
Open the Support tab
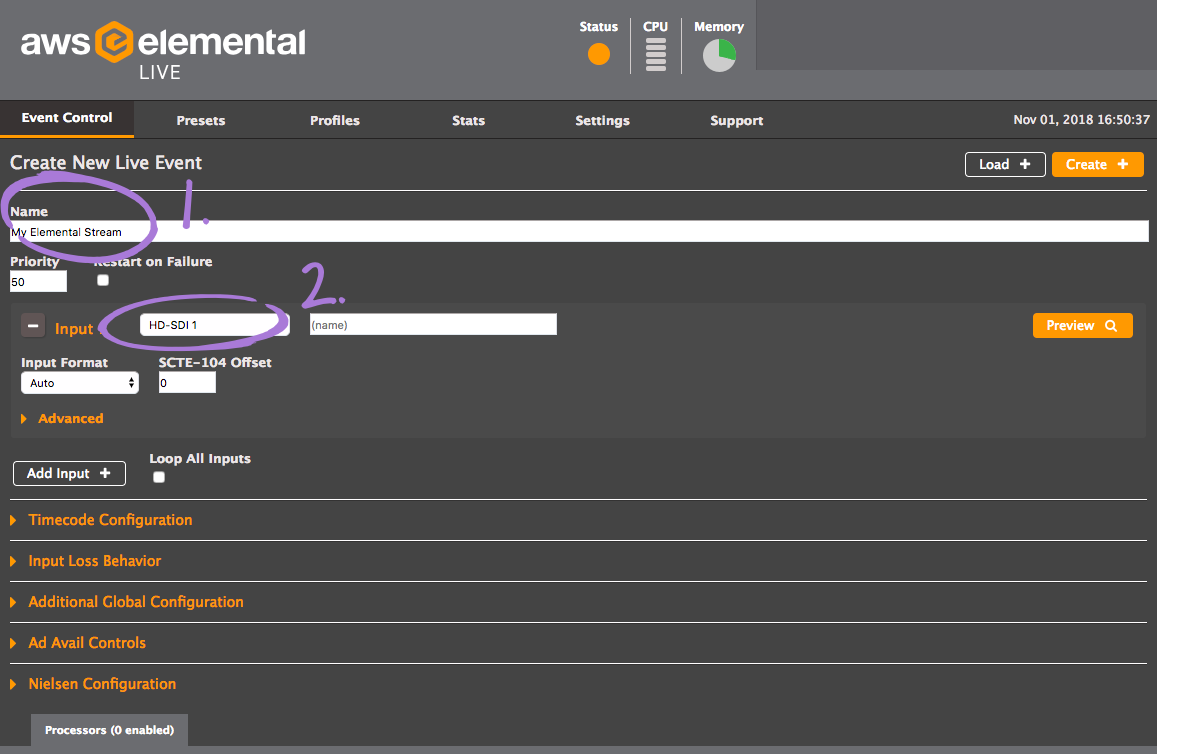(x=736, y=120)
